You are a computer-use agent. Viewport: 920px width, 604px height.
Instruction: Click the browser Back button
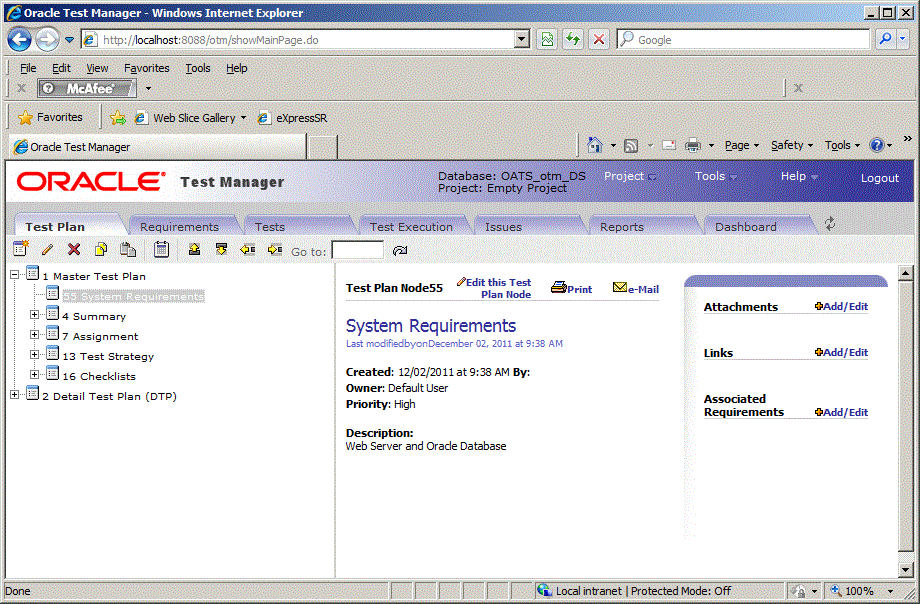(x=19, y=40)
